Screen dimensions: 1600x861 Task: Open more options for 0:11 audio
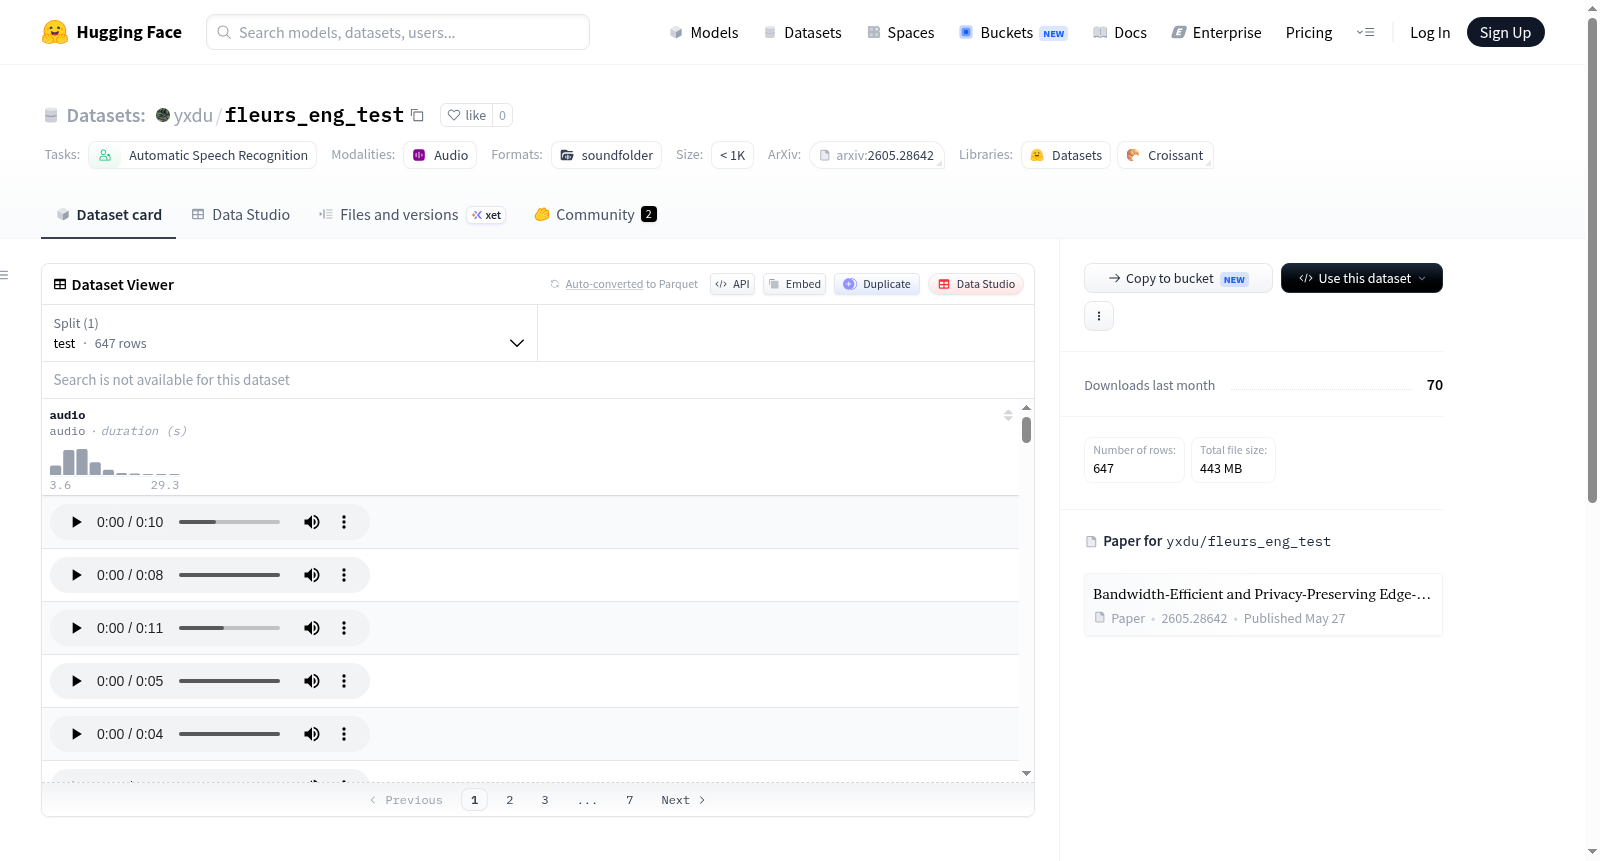344,628
